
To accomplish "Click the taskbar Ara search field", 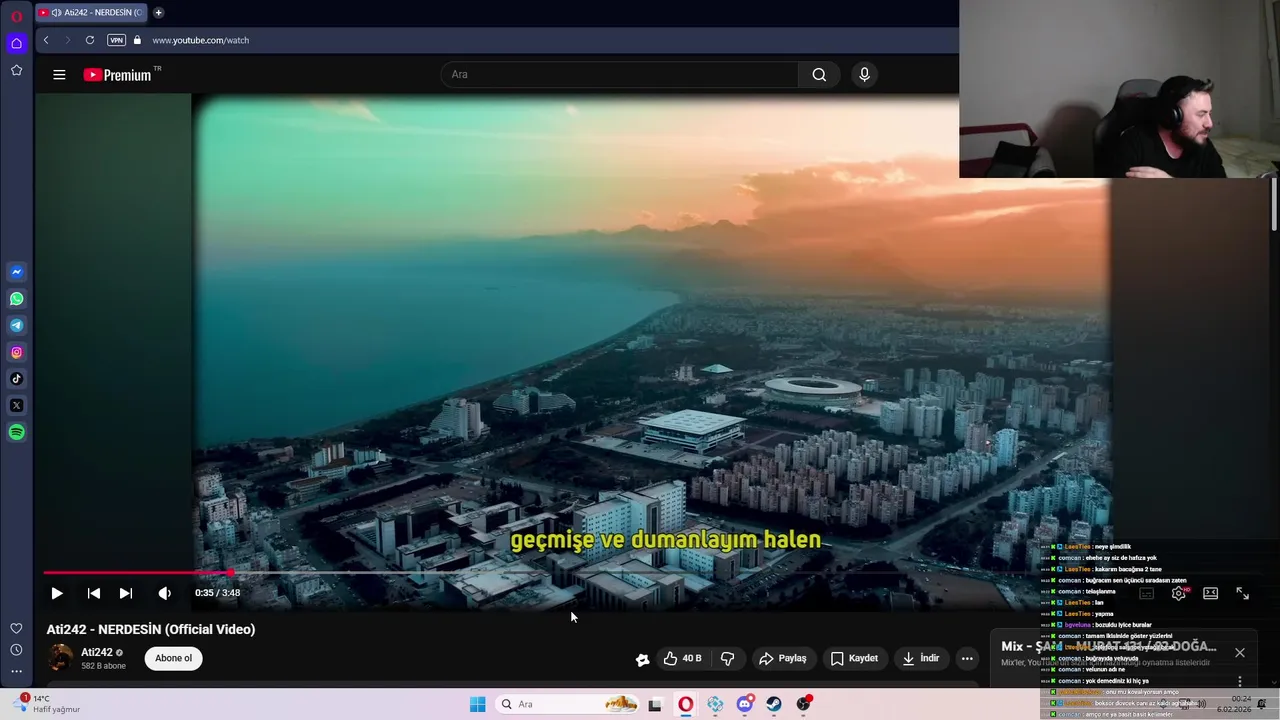I will click(x=568, y=704).
